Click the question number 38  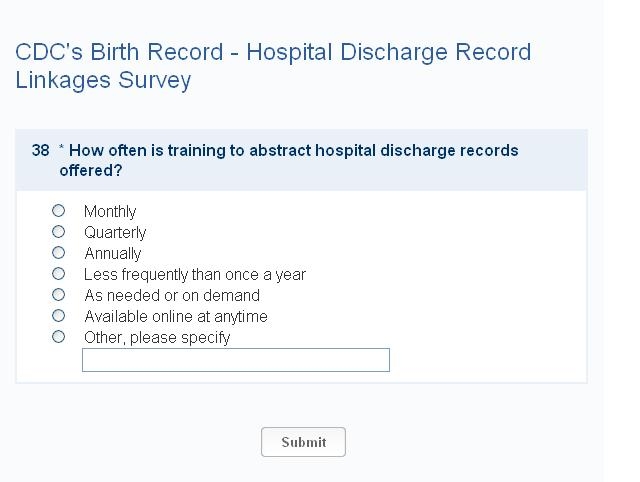40,151
